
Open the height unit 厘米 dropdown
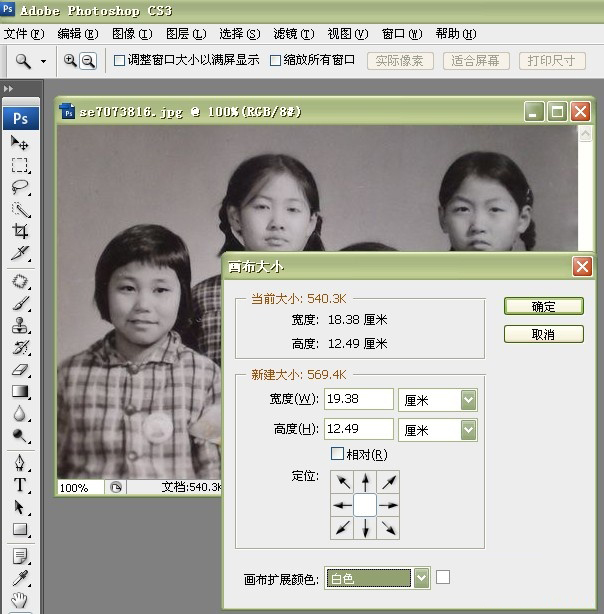point(468,430)
